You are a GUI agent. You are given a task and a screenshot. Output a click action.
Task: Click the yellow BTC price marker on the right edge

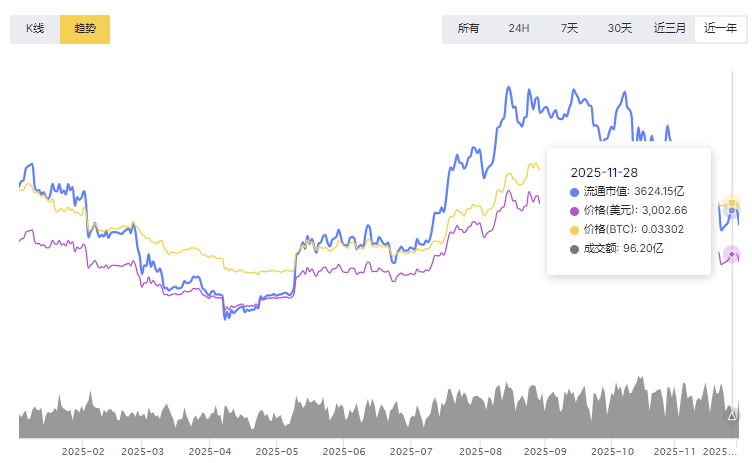(x=732, y=204)
